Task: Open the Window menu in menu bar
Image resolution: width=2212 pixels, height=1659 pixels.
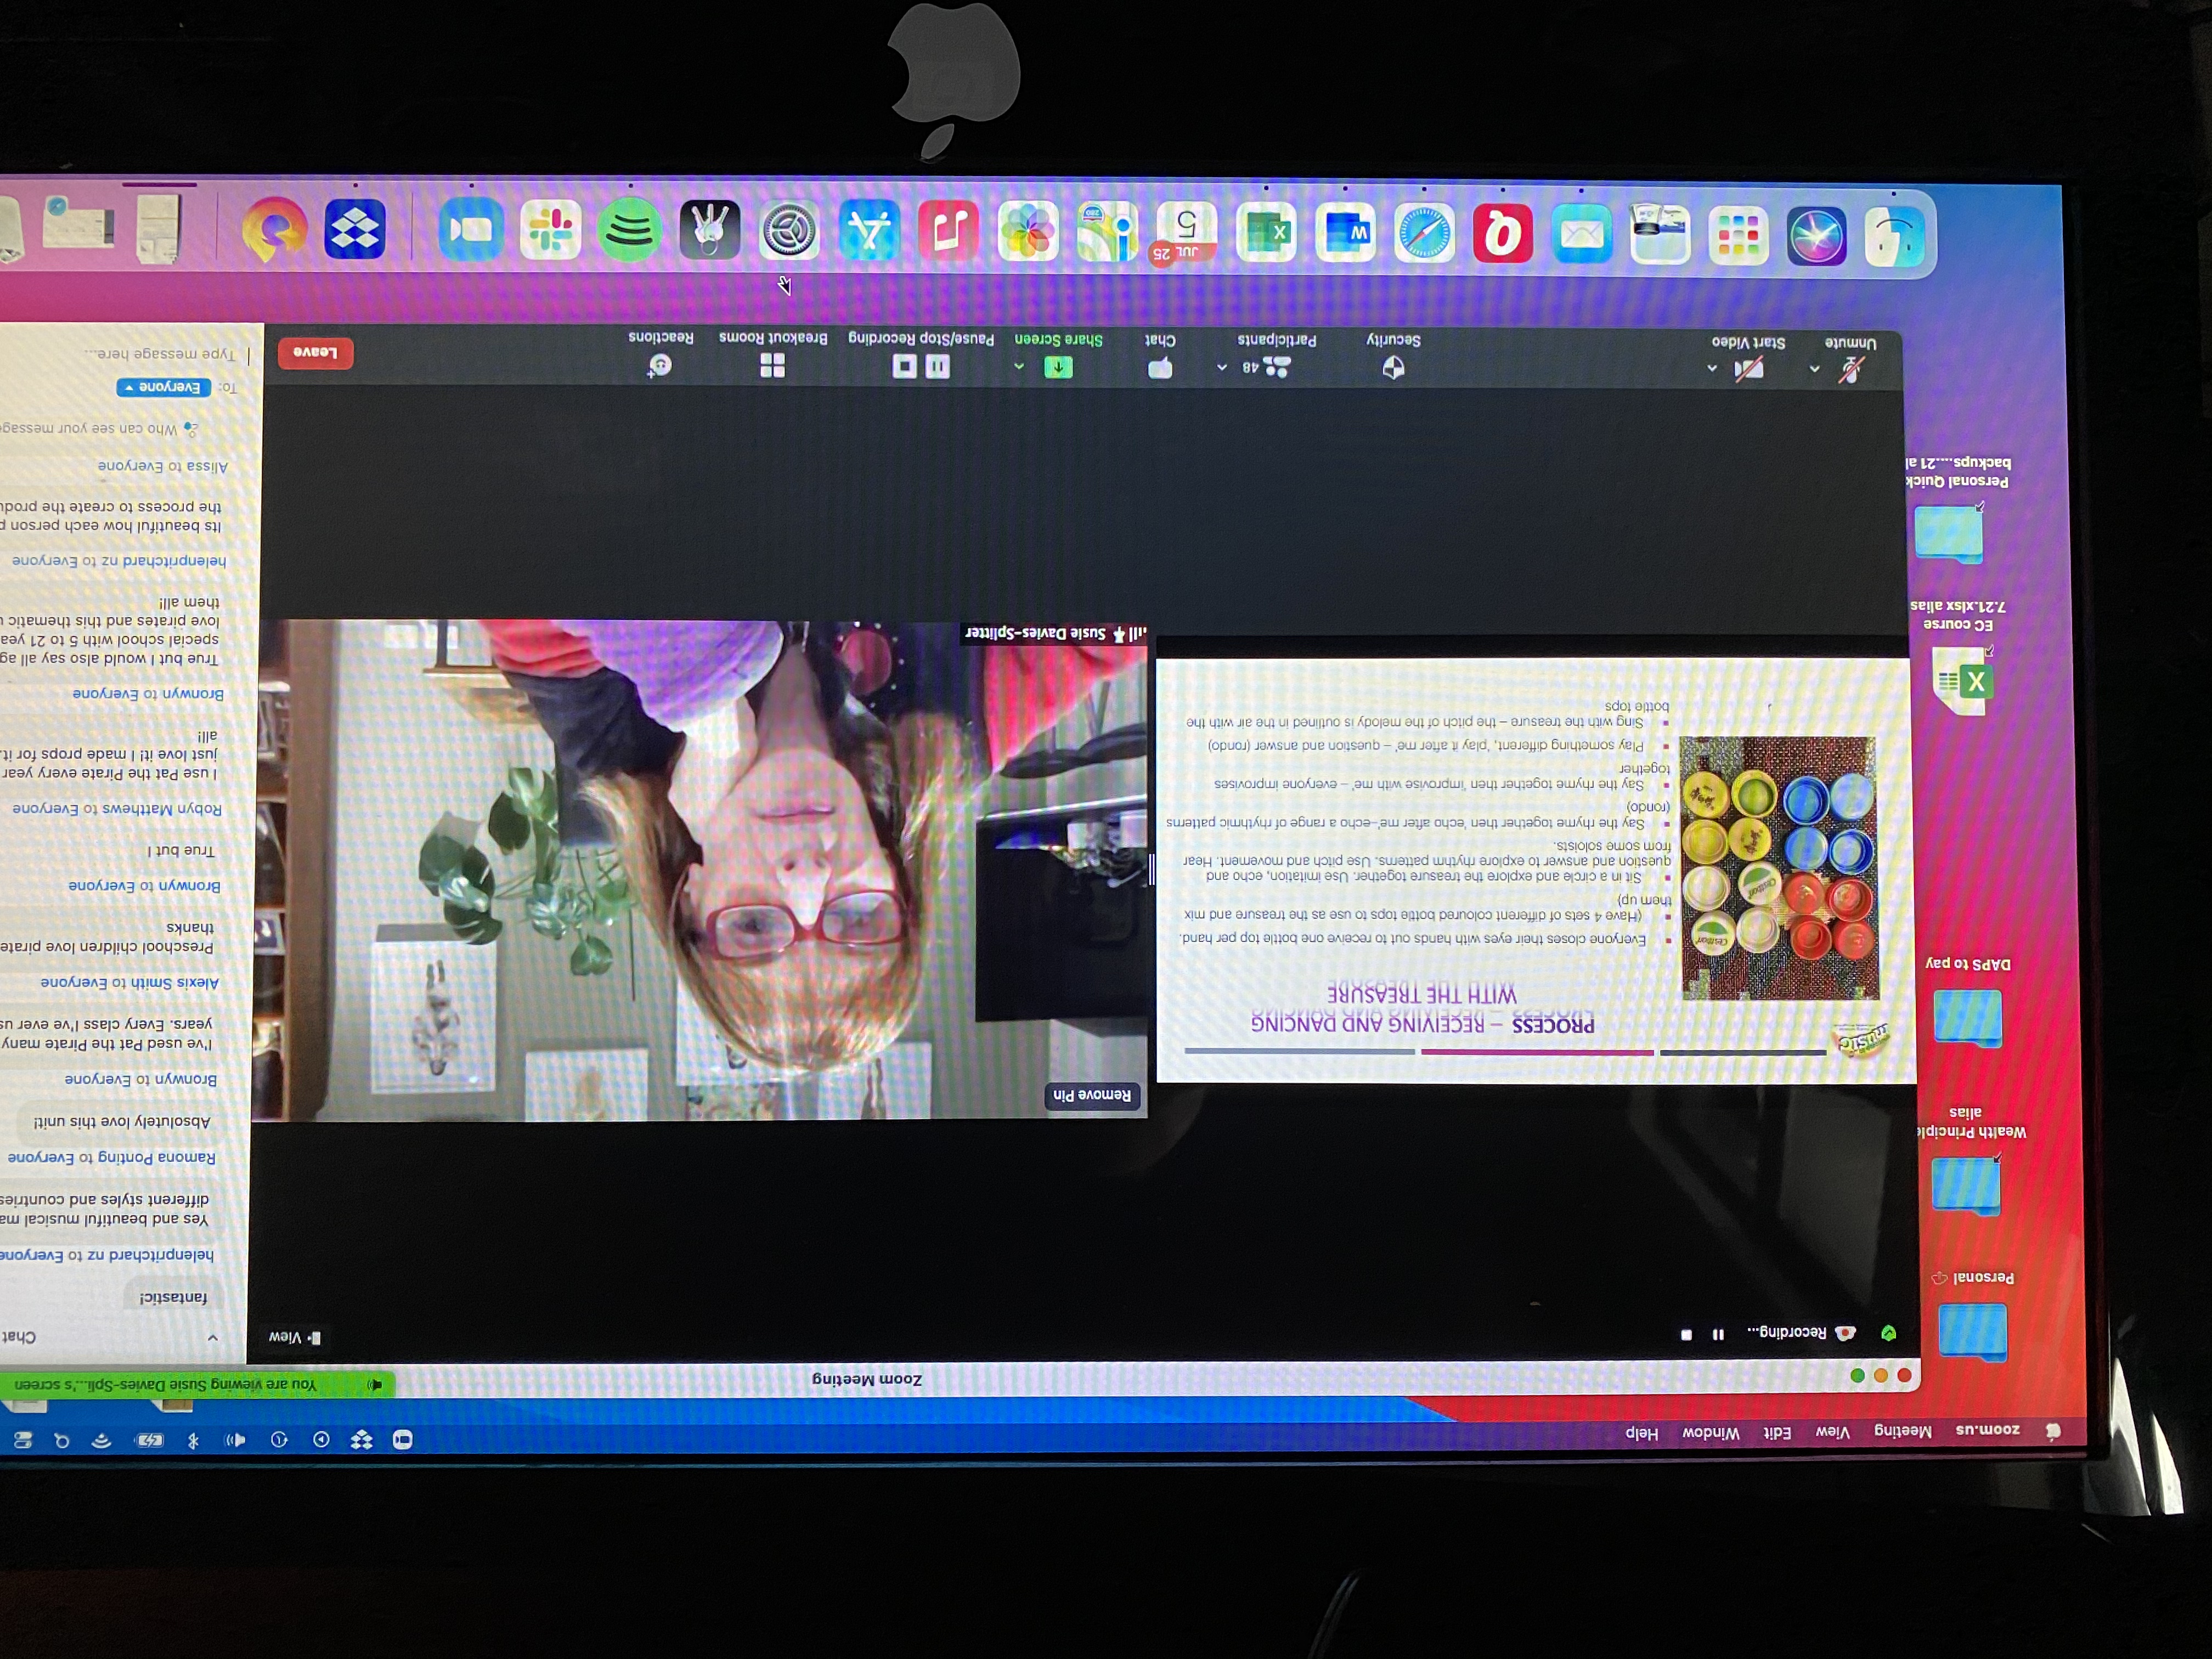Action: click(x=1711, y=1433)
